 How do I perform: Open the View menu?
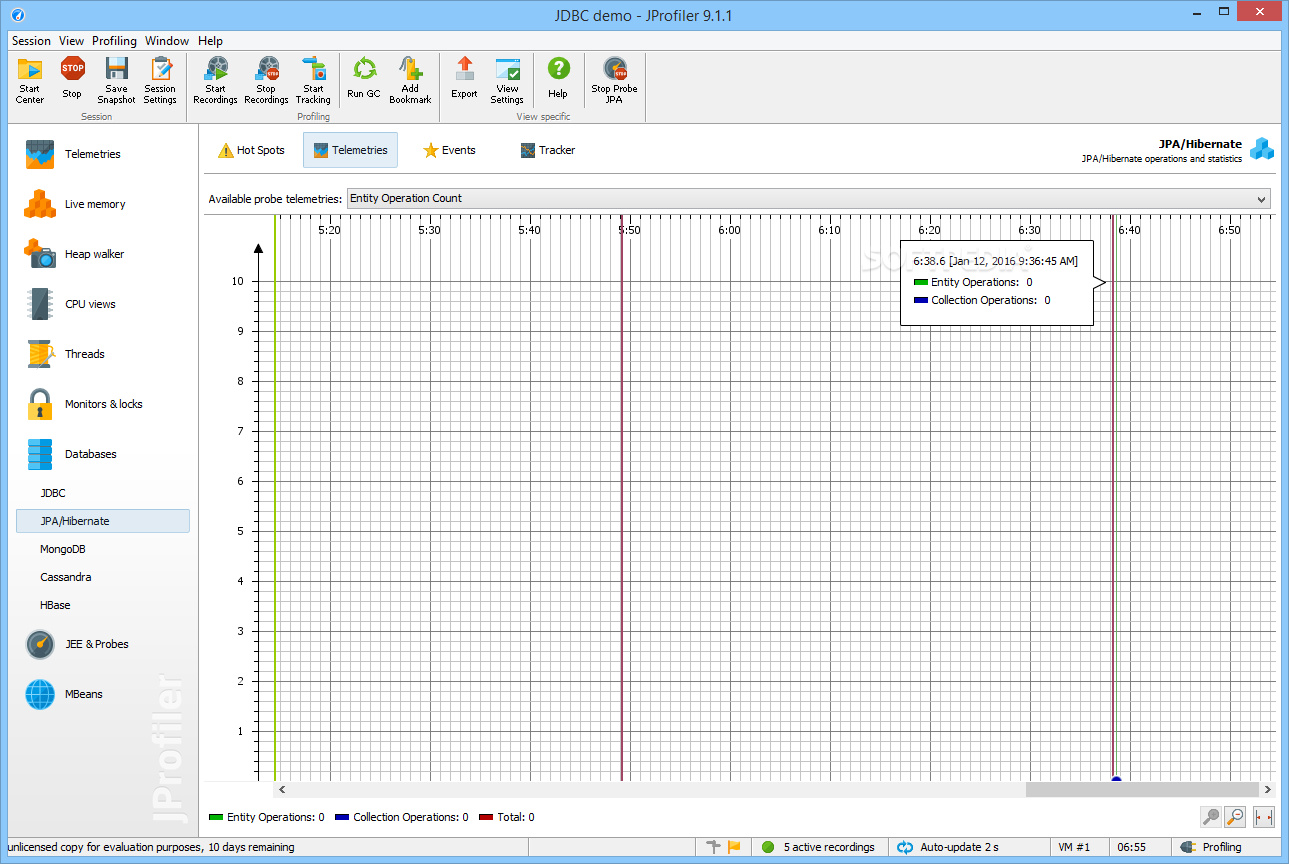tap(72, 41)
